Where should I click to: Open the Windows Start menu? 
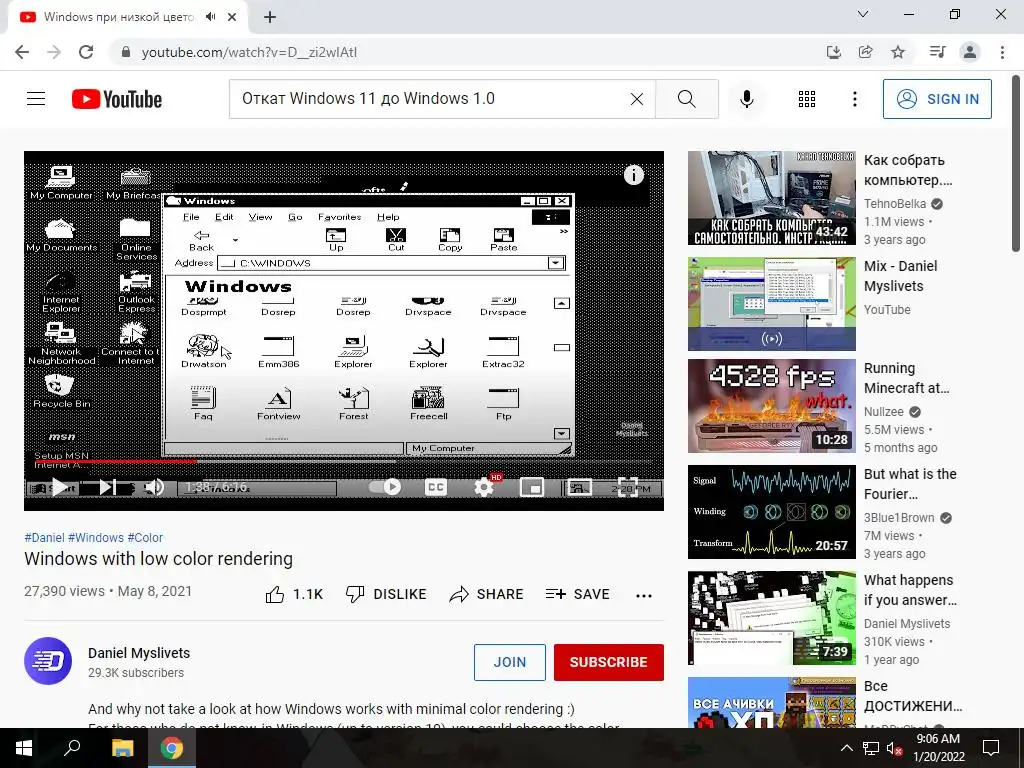click(24, 748)
